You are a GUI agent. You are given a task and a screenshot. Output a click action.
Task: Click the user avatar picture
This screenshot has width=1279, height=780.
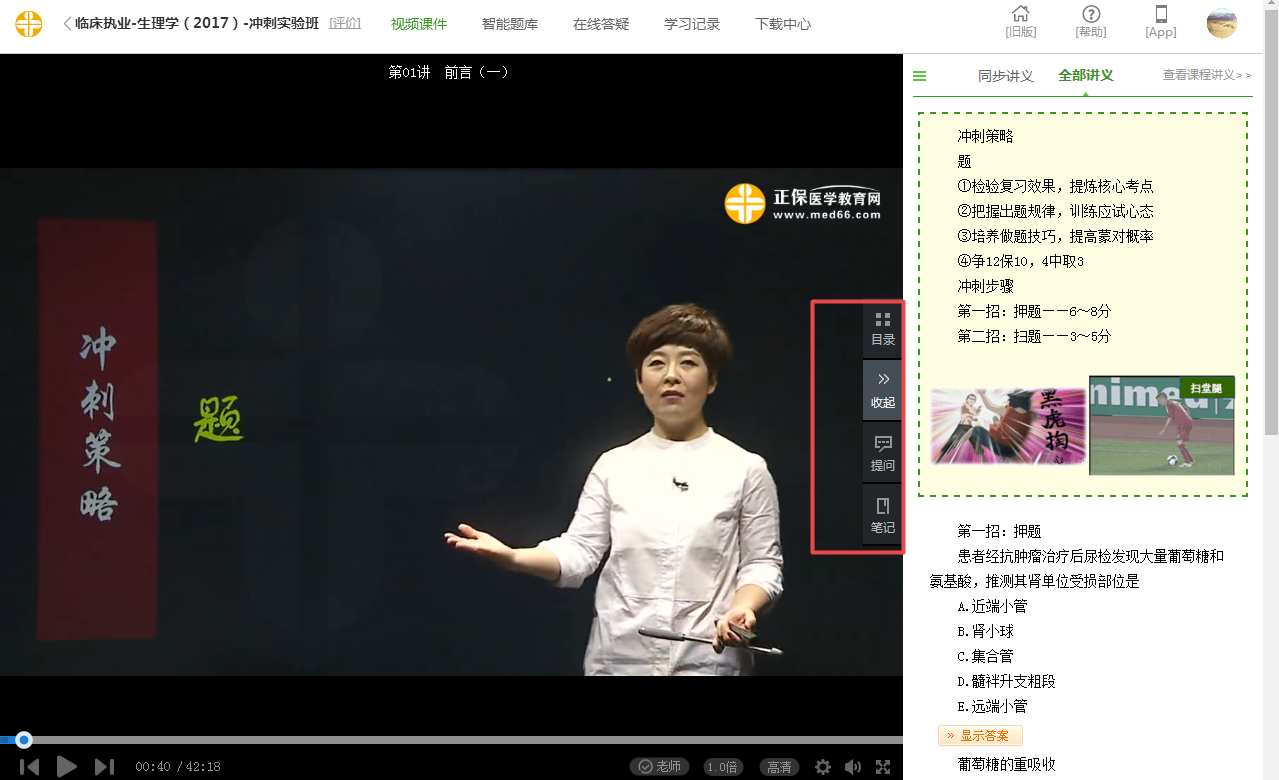(1221, 23)
